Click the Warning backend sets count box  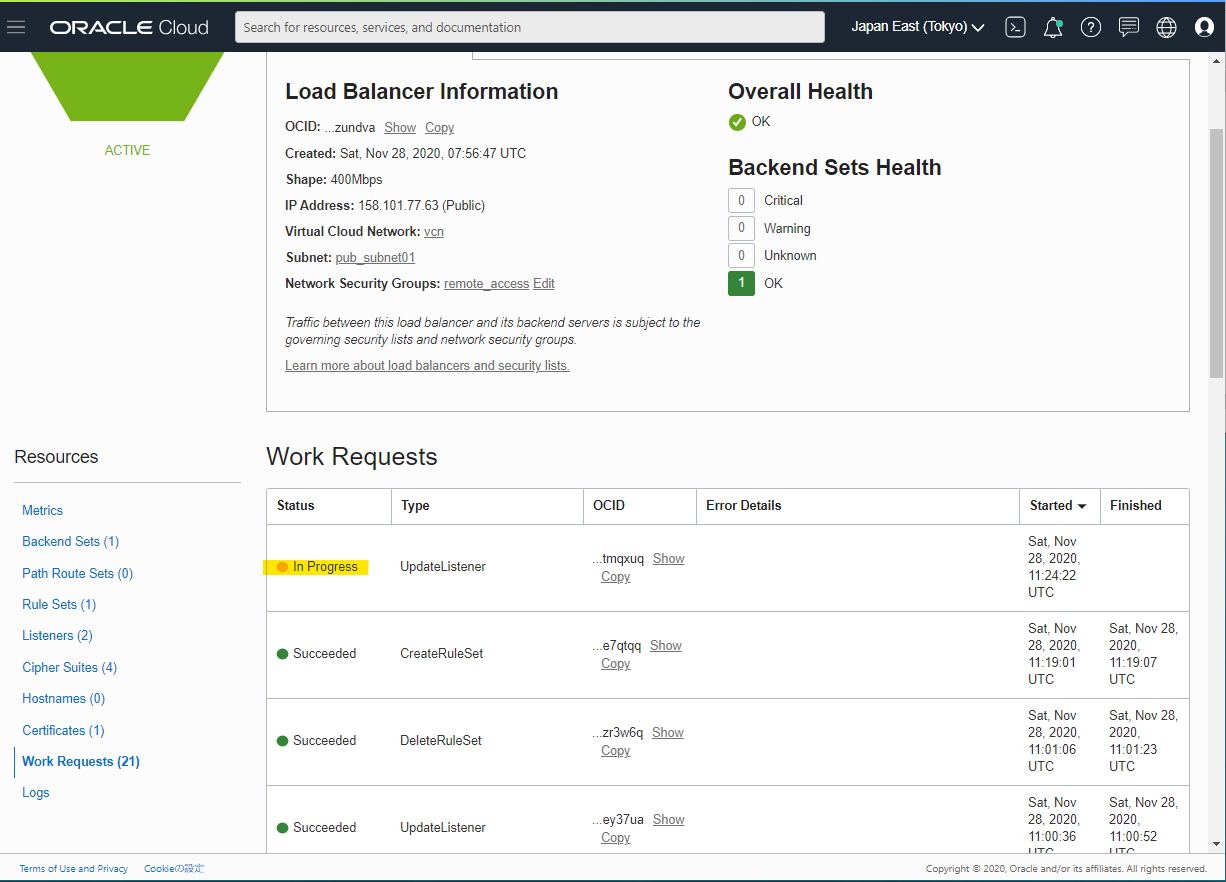point(741,228)
